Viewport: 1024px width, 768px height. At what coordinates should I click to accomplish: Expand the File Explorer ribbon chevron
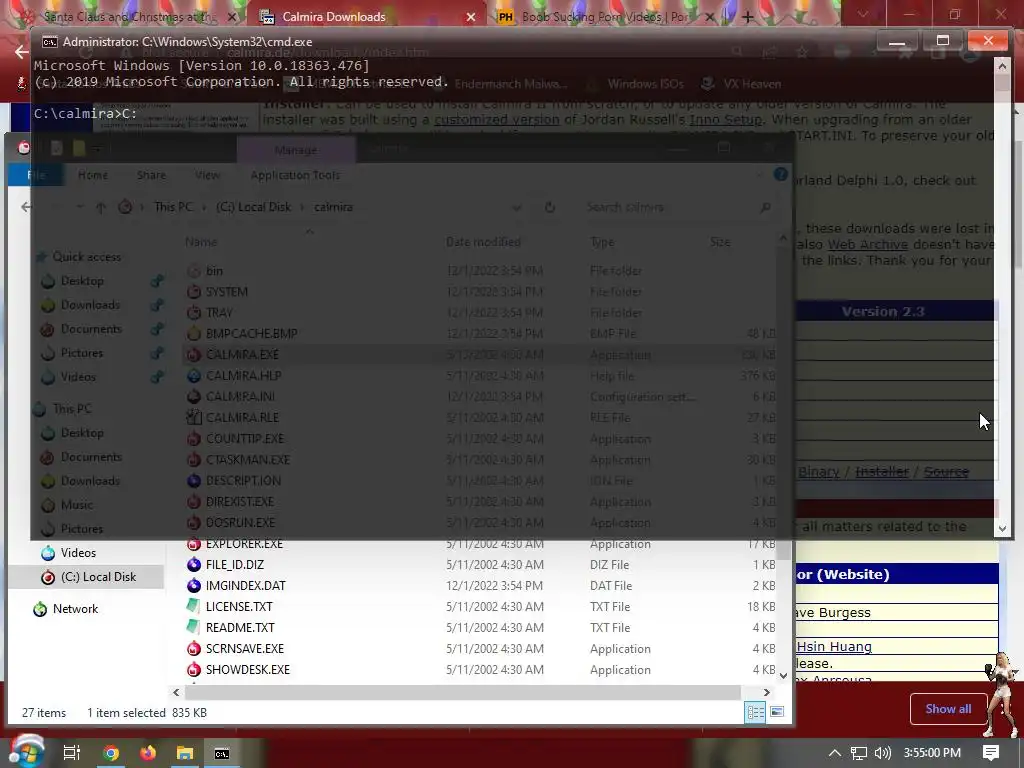point(759,175)
